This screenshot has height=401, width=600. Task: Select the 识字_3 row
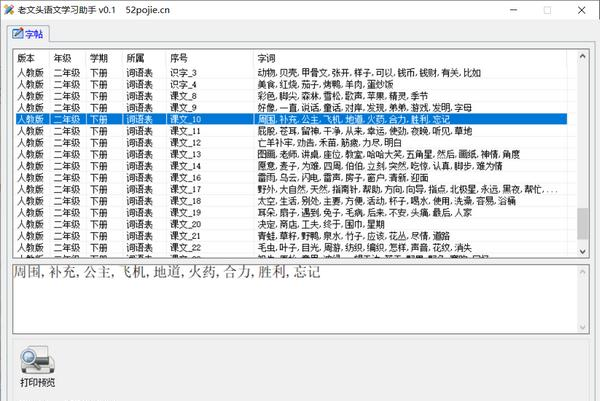coord(291,73)
